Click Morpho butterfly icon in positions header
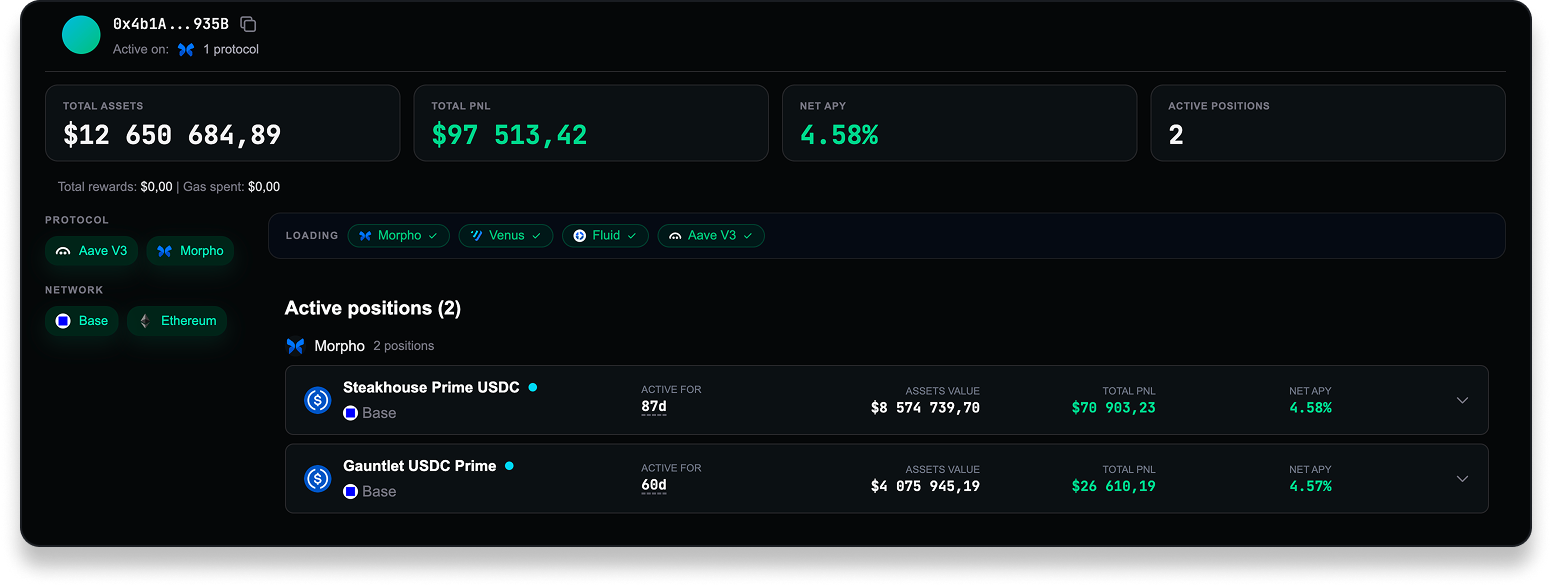The height and width of the screenshot is (587, 1552). [295, 346]
